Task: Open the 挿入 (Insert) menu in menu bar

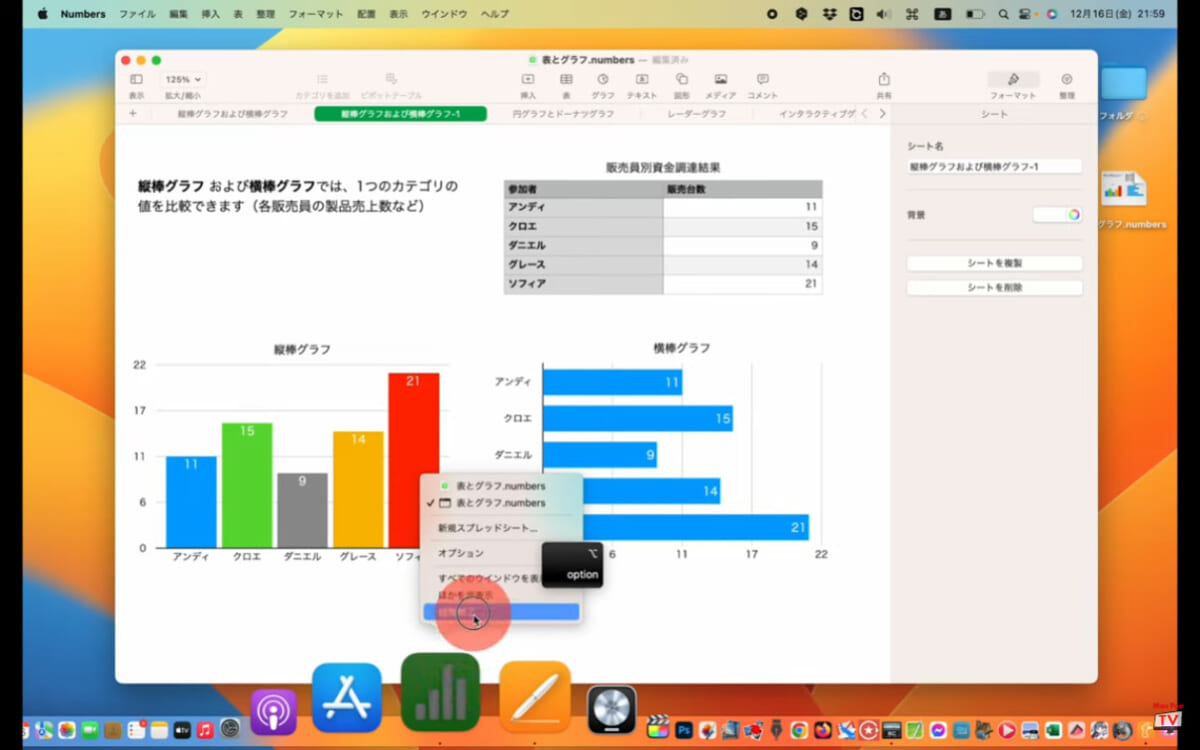Action: coord(210,14)
